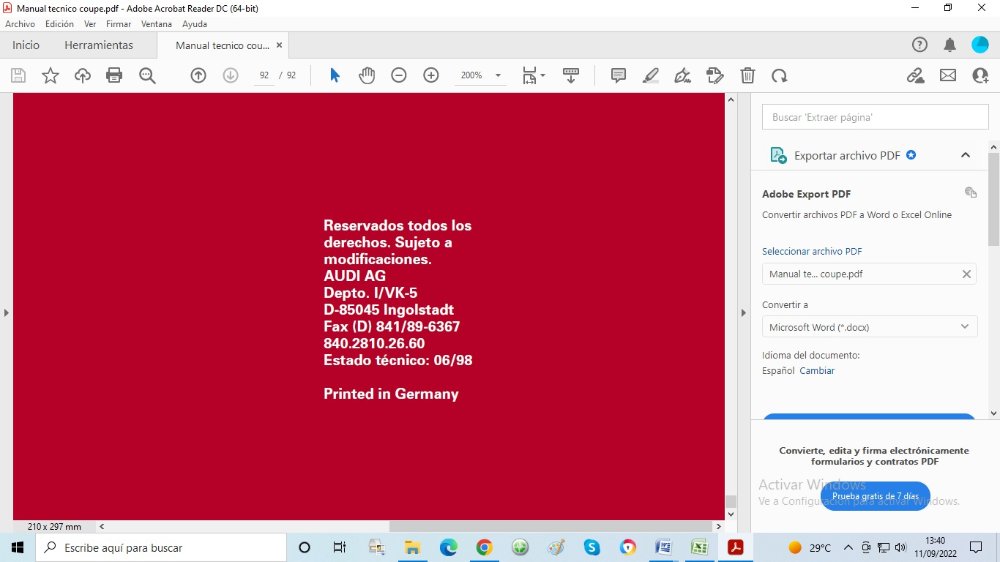Click the horizontal scrollbar left arrow
The image size is (1000, 562).
(x=102, y=527)
